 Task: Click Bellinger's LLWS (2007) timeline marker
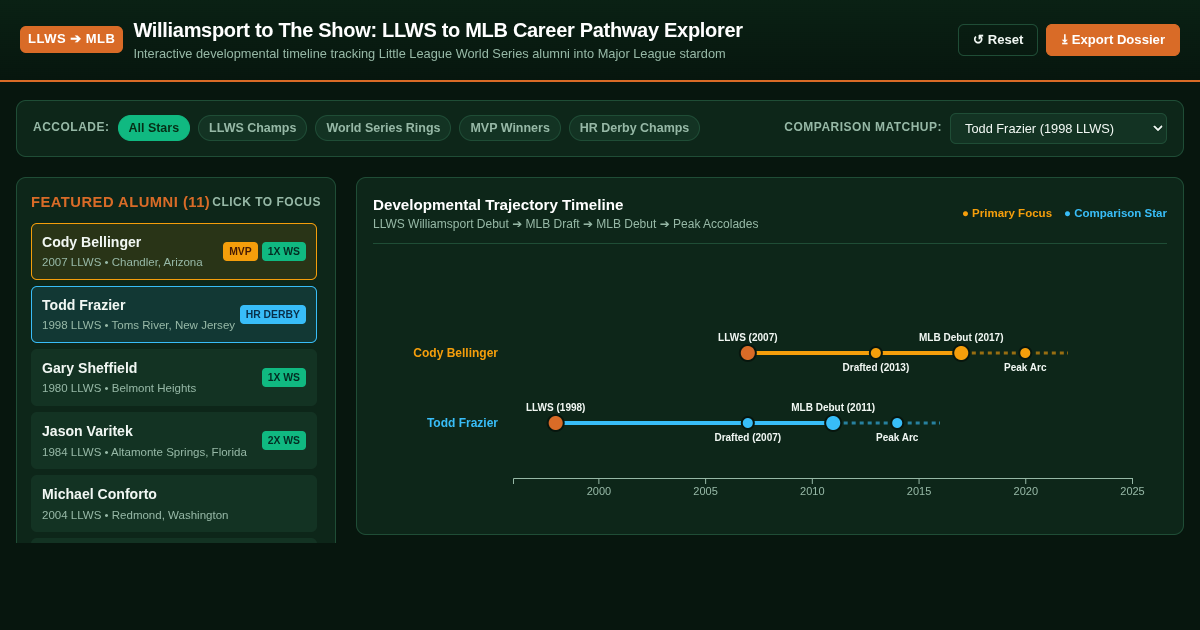pos(748,353)
